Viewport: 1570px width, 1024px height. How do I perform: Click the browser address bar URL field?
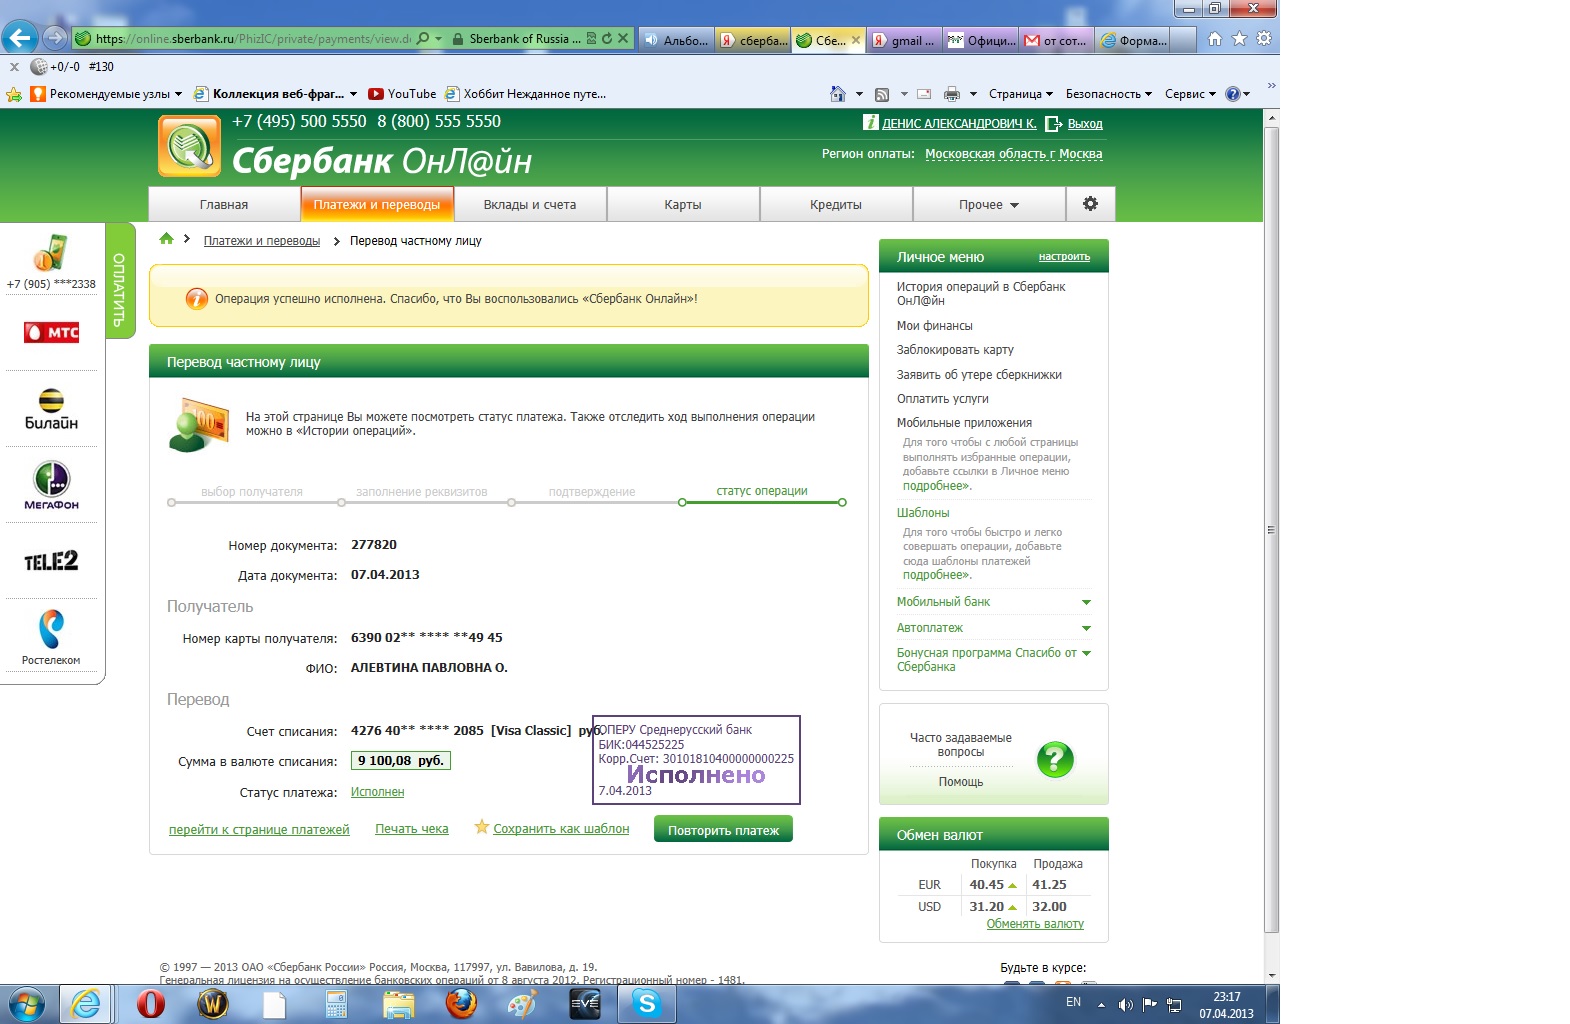(253, 39)
